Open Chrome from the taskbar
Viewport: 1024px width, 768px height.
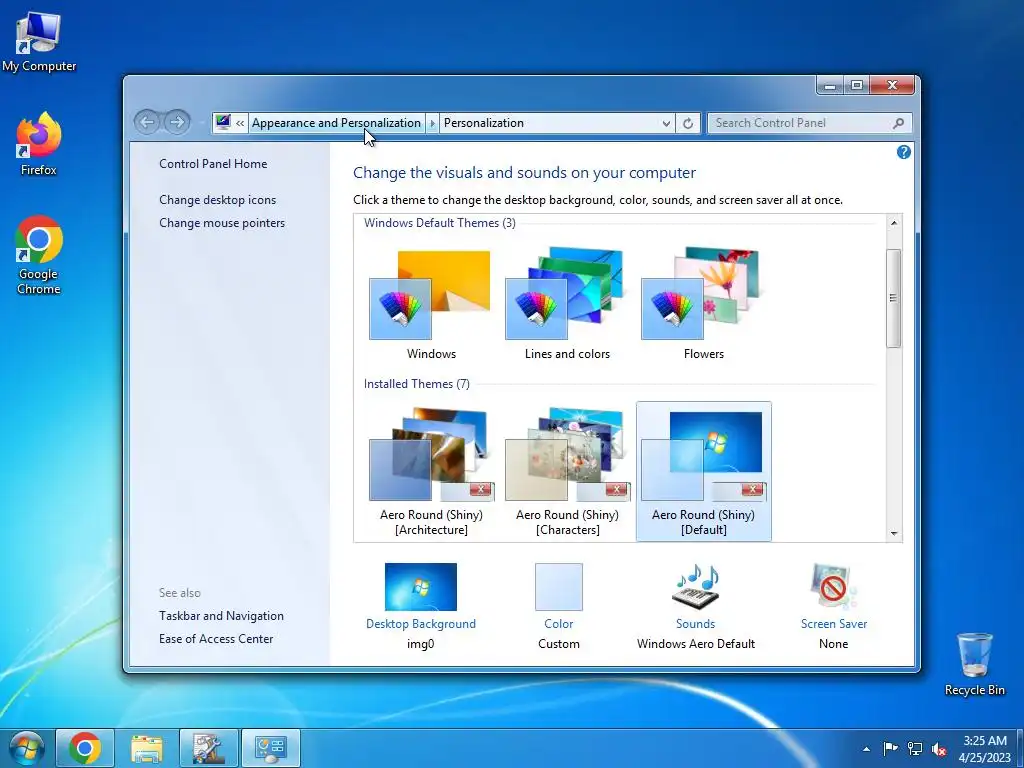(85, 748)
